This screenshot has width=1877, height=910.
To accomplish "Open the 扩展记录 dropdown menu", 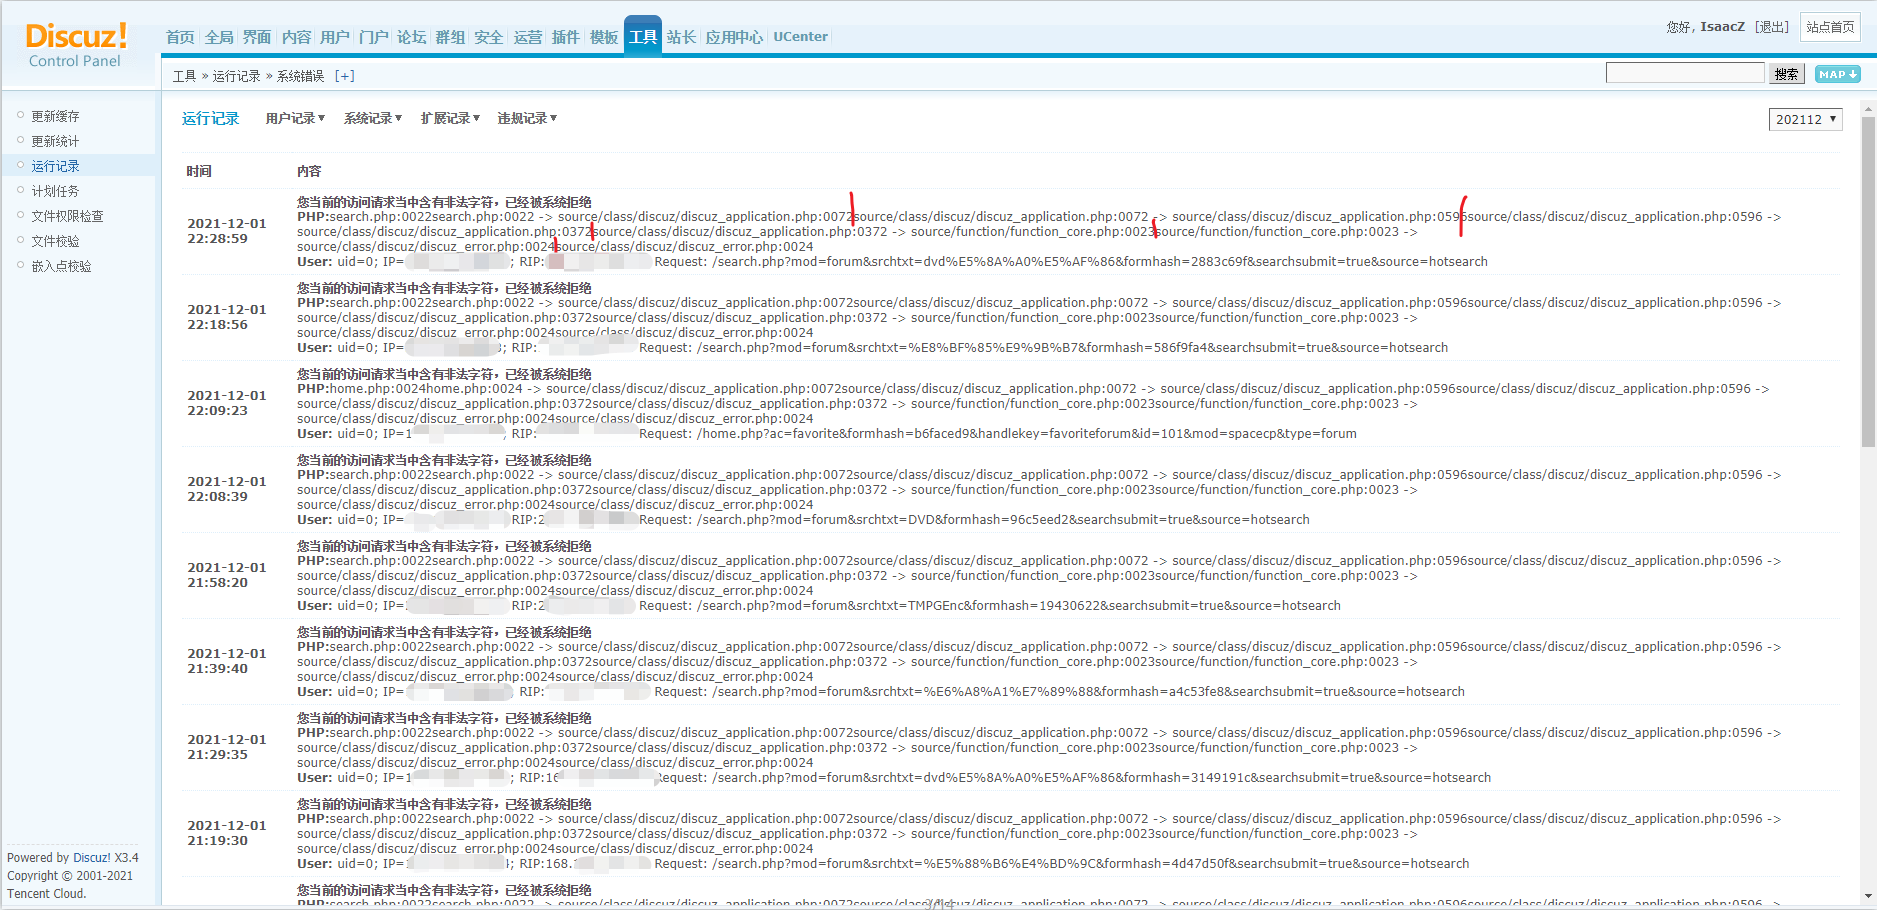I will tap(450, 118).
